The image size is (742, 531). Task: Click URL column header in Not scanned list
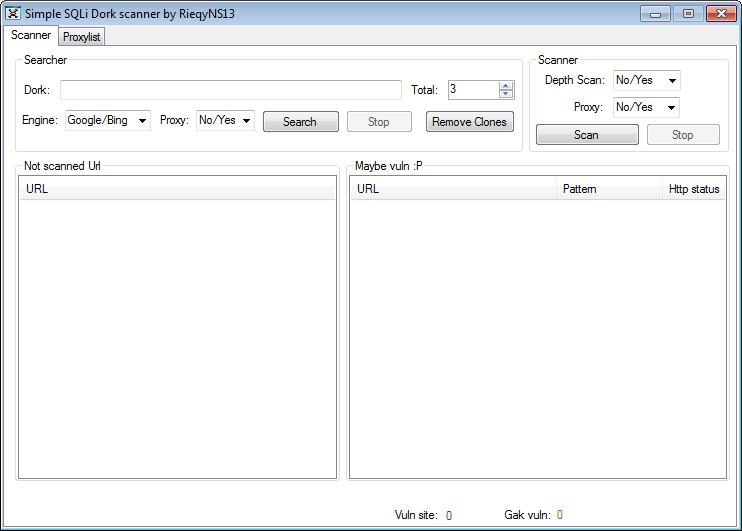177,189
